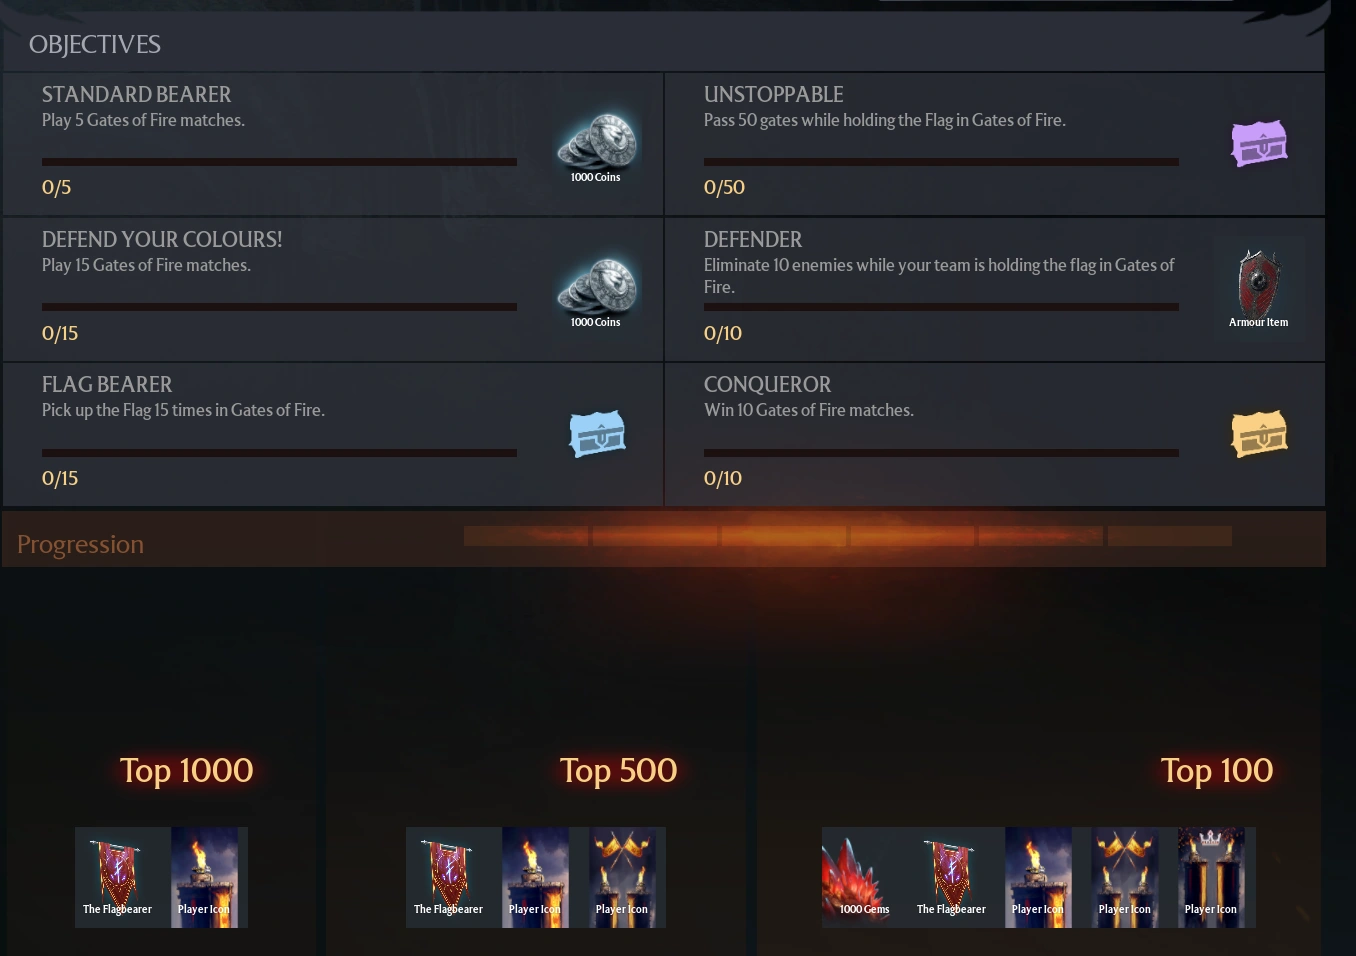Select the 1000 Gems reward in Top 100
The width and height of the screenshot is (1356, 956).
[865, 877]
